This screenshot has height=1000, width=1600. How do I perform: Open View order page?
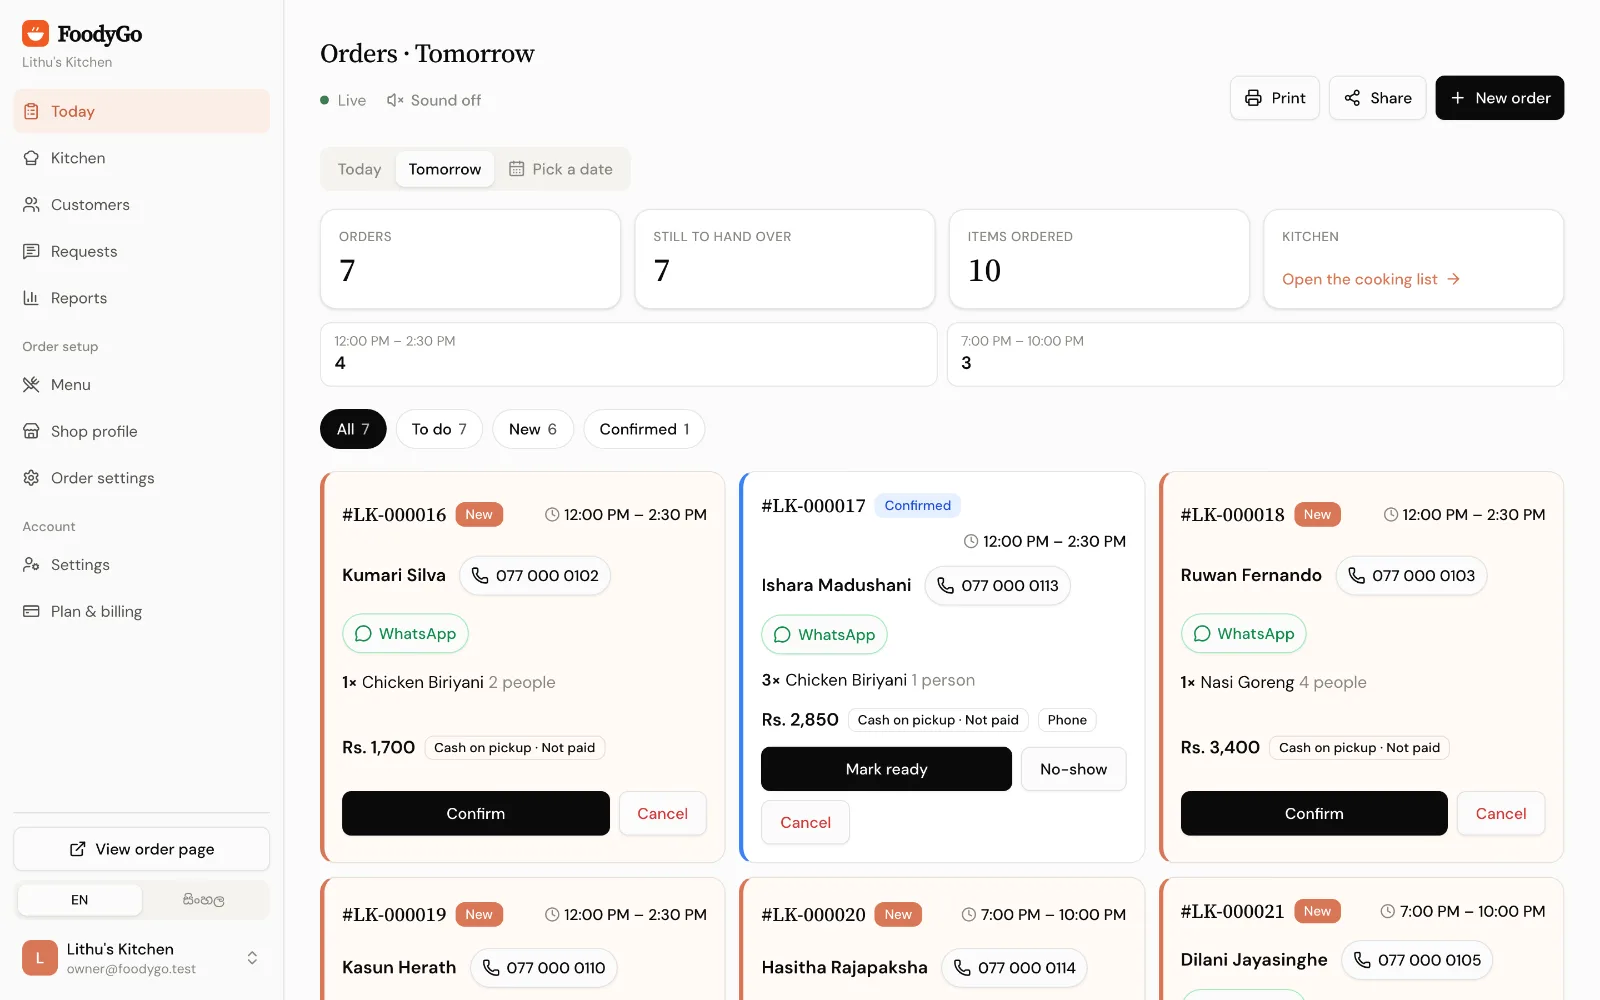(x=141, y=849)
